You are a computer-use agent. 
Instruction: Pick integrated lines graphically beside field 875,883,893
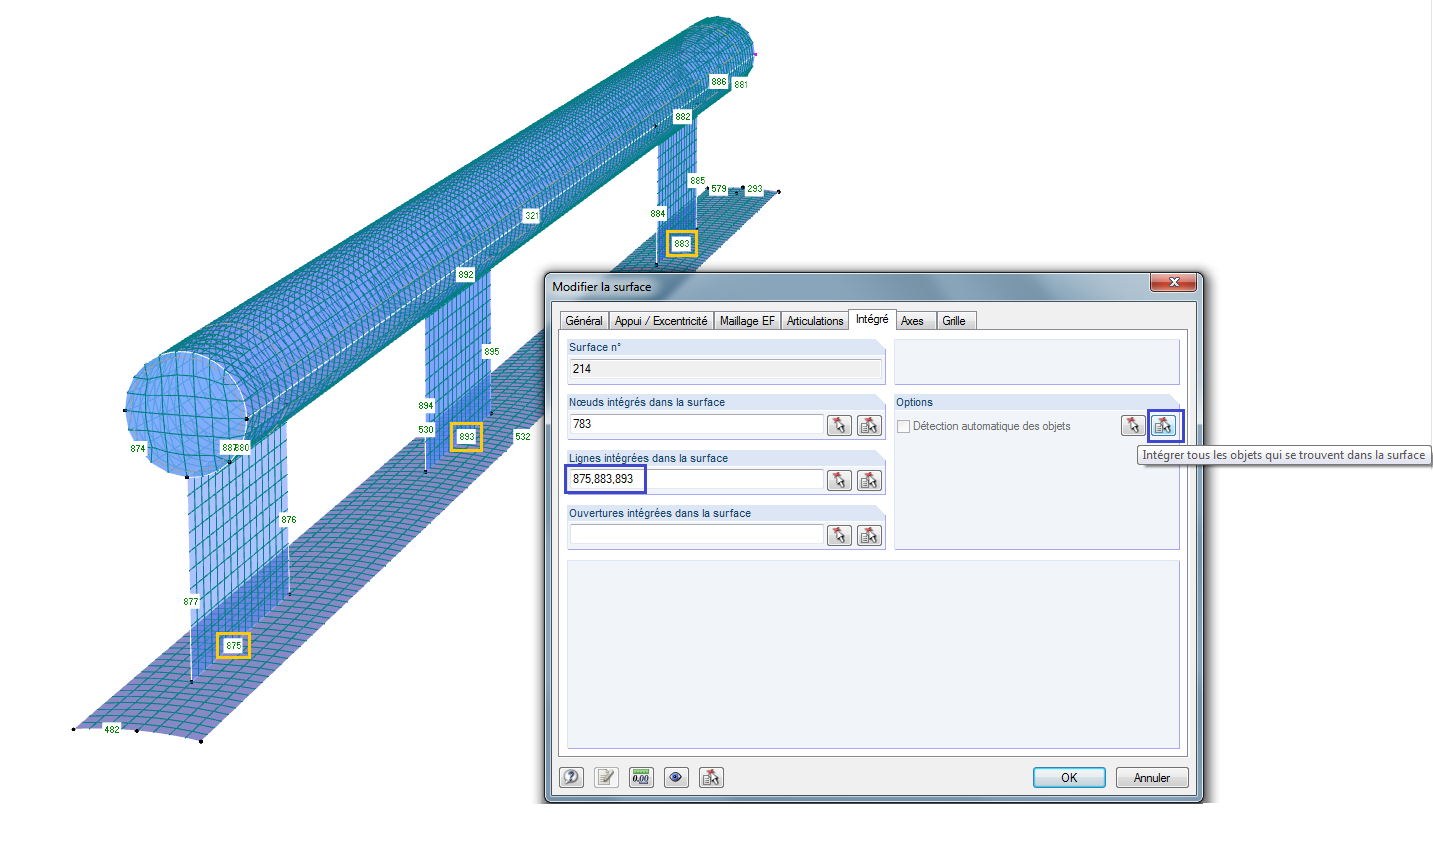pos(839,480)
